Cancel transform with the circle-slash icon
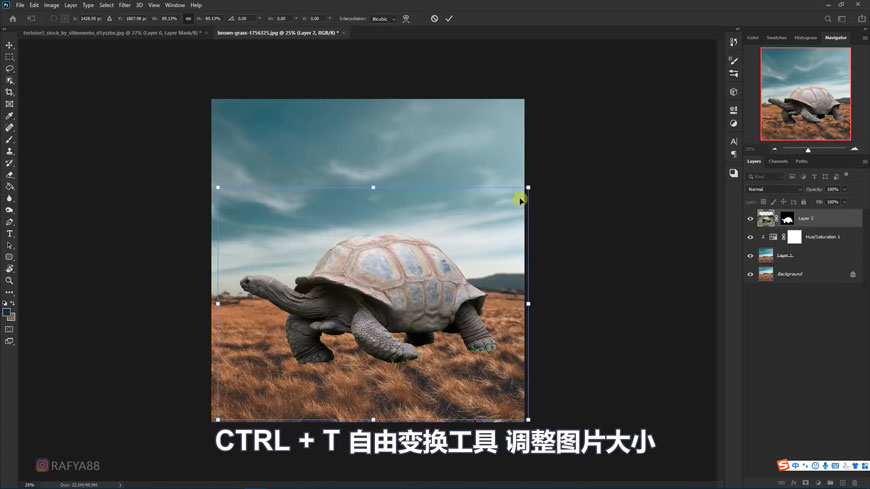The image size is (870, 489). [x=434, y=19]
